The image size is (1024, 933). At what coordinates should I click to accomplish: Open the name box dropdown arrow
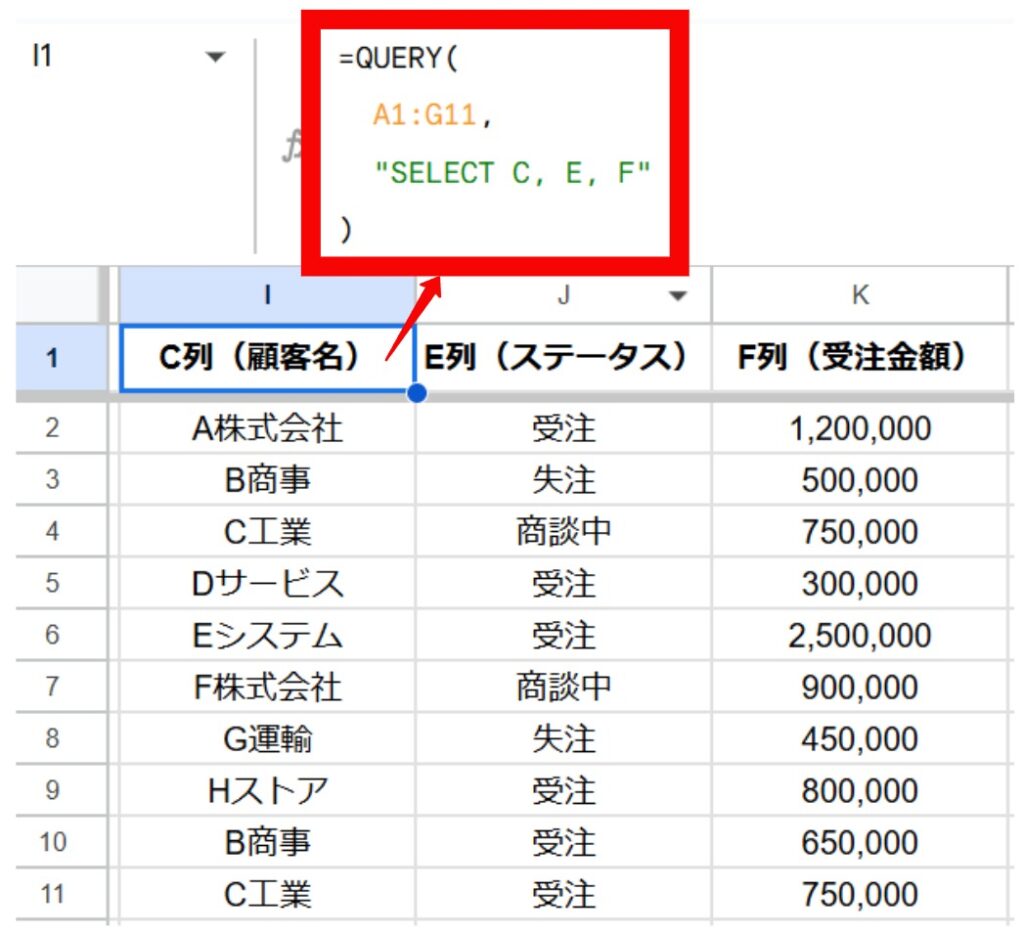point(215,57)
